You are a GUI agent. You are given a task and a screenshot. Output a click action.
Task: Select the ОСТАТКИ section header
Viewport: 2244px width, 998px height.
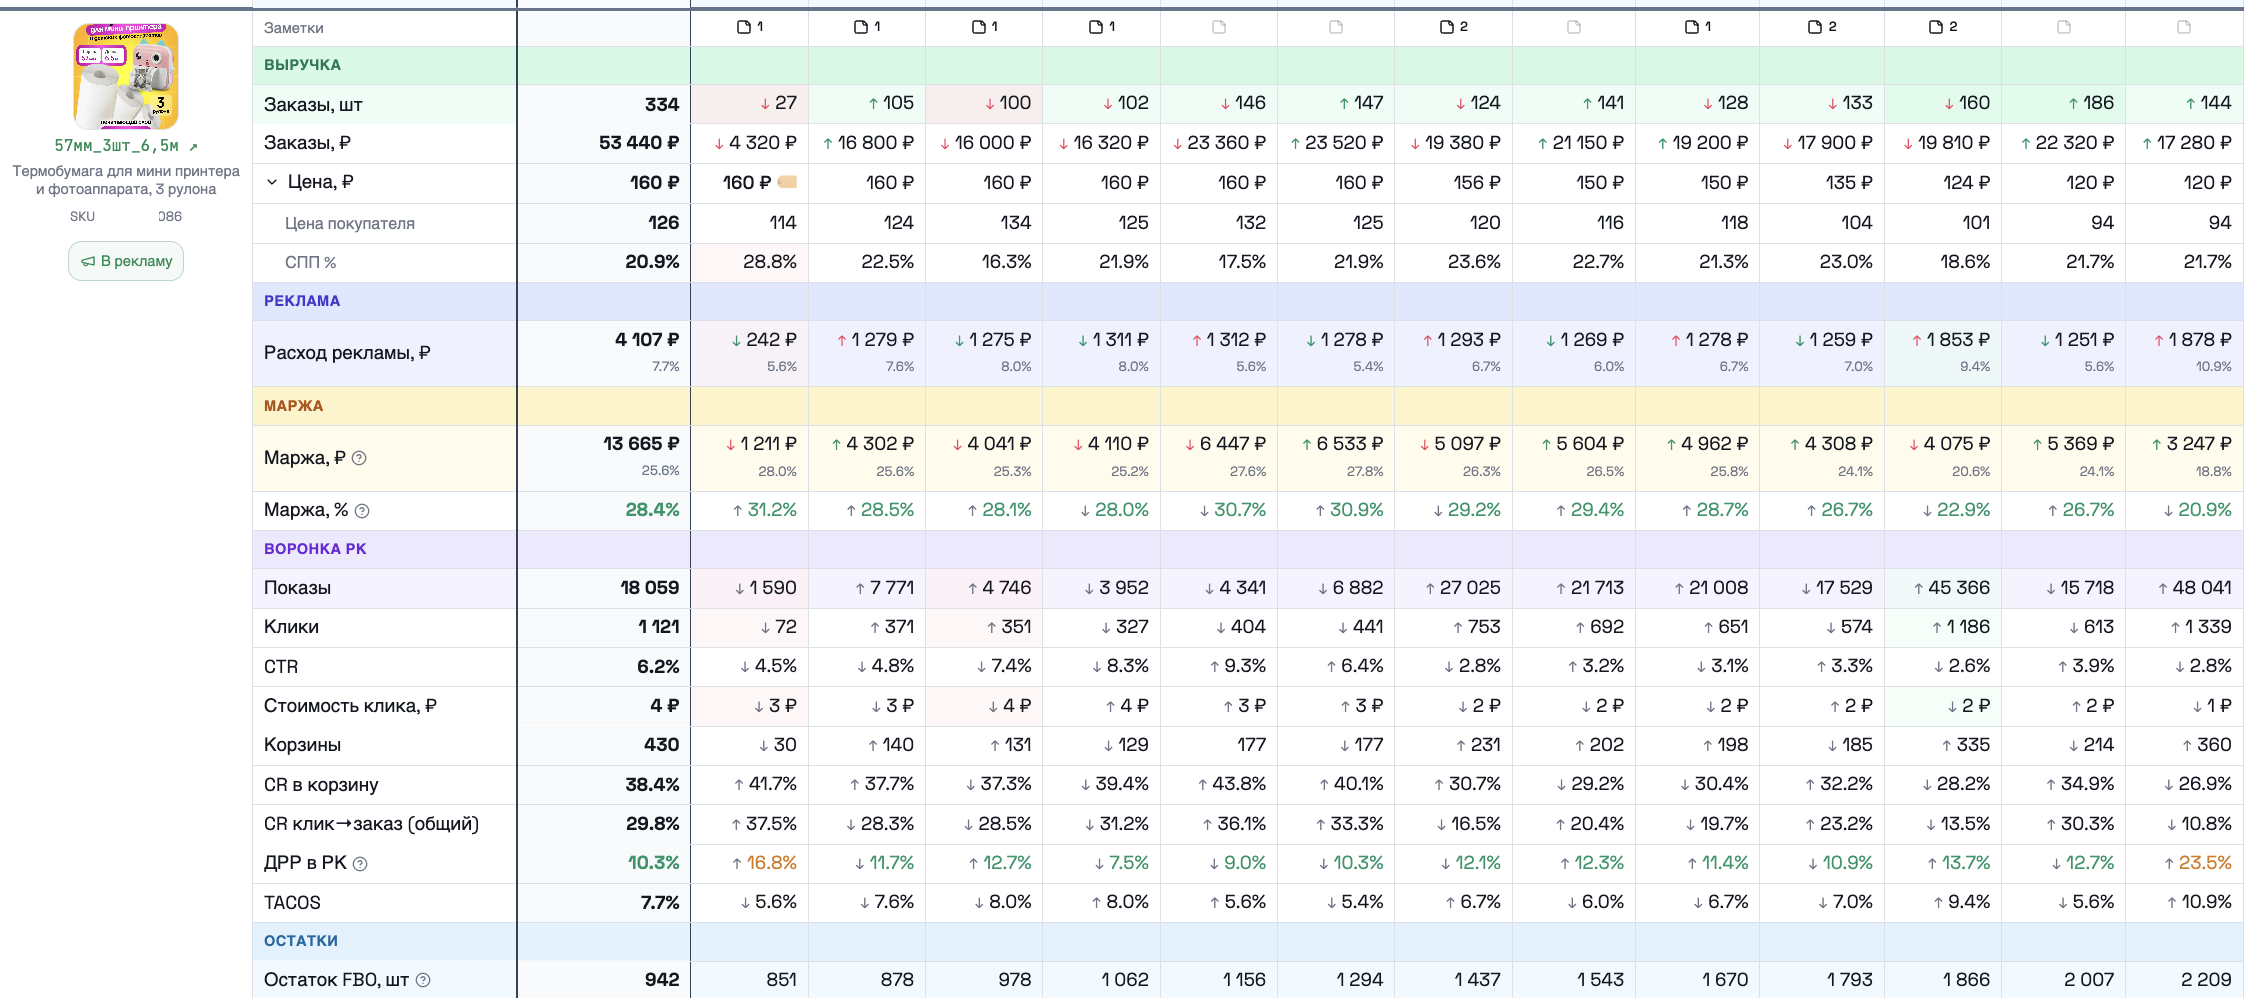pos(301,941)
